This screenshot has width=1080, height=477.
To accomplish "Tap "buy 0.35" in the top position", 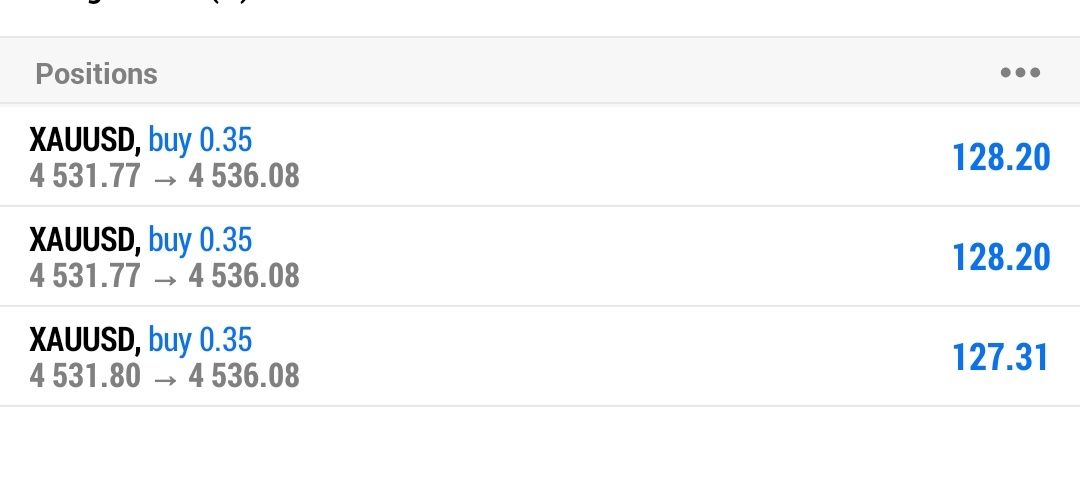I will tap(200, 140).
